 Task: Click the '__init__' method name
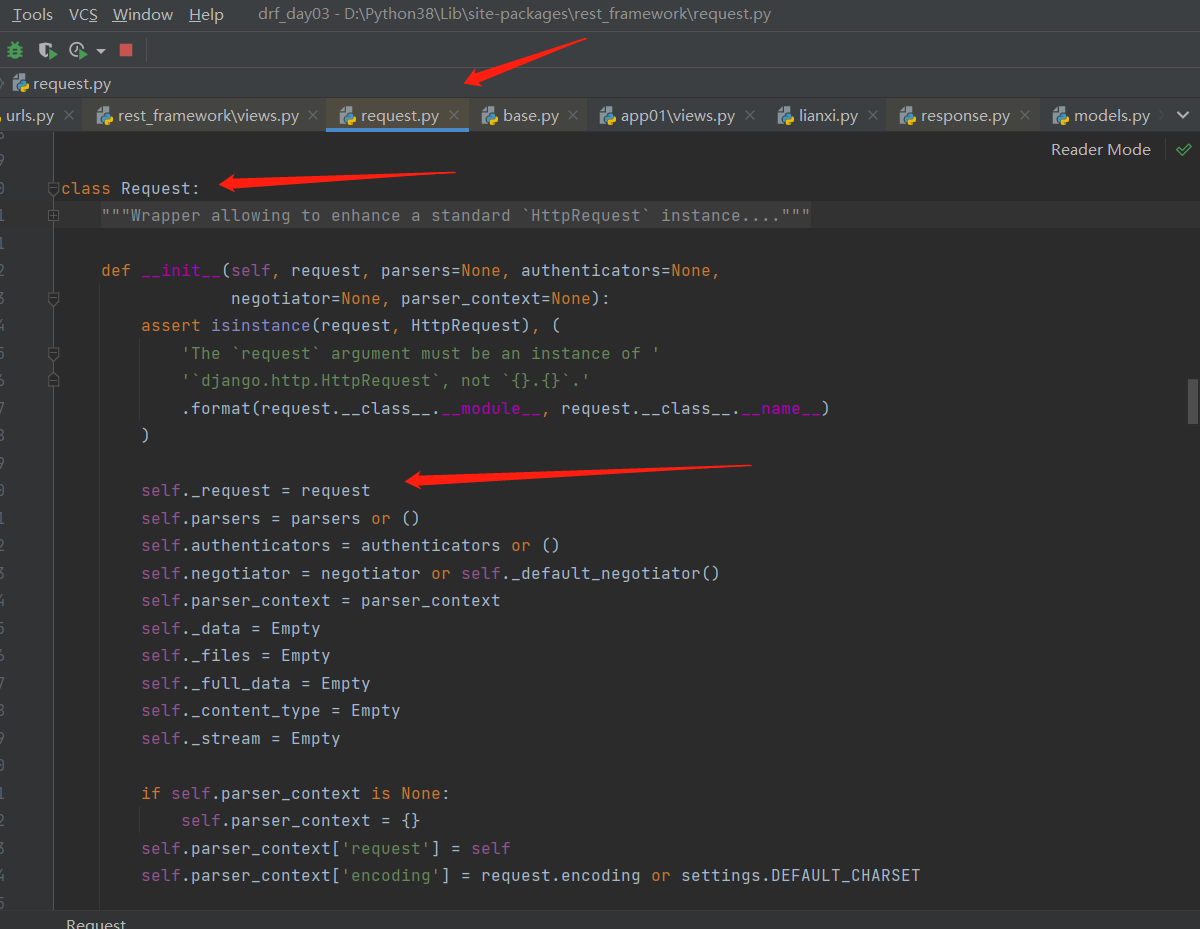click(x=181, y=270)
